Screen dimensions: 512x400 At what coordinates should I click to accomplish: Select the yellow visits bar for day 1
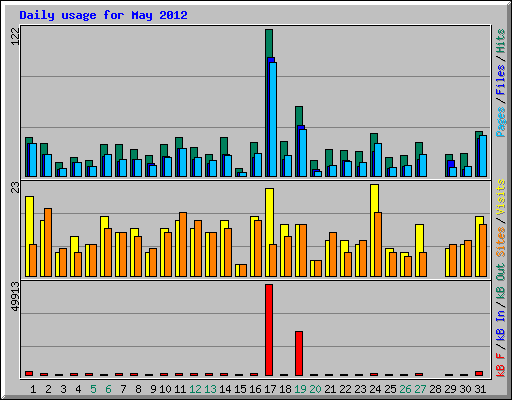point(29,220)
